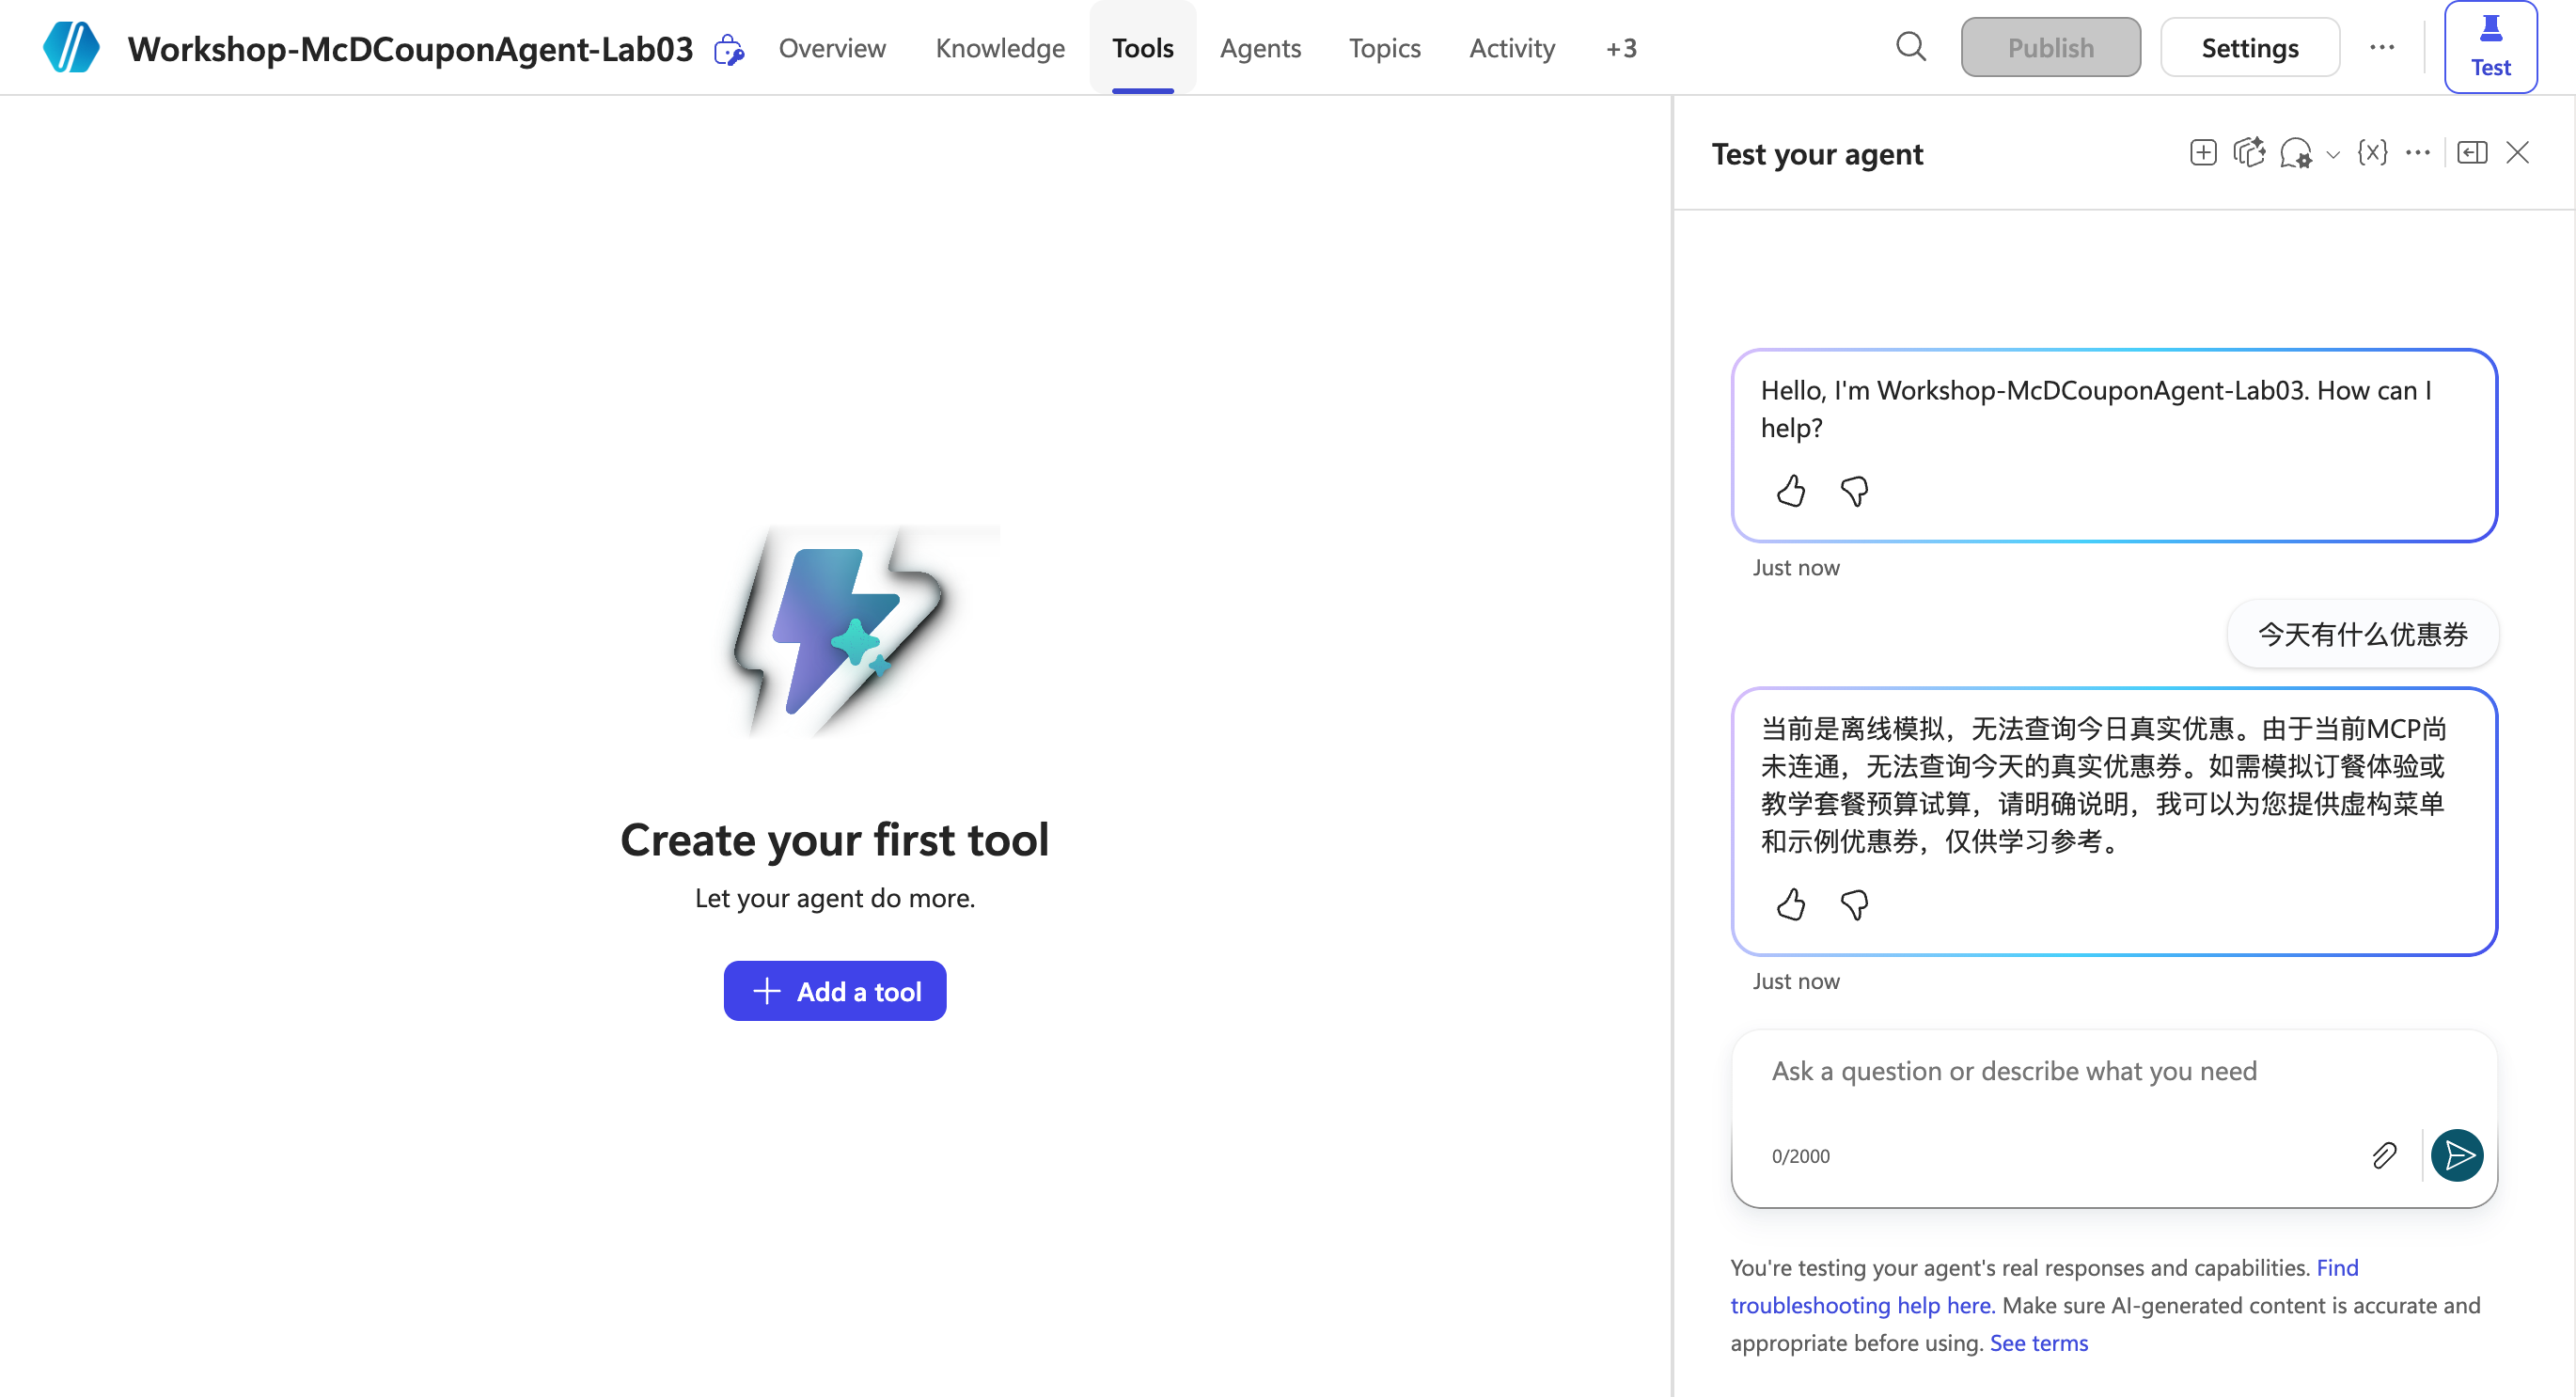The image size is (2576, 1397).
Task: Switch to the Knowledge tab
Action: 1000,47
